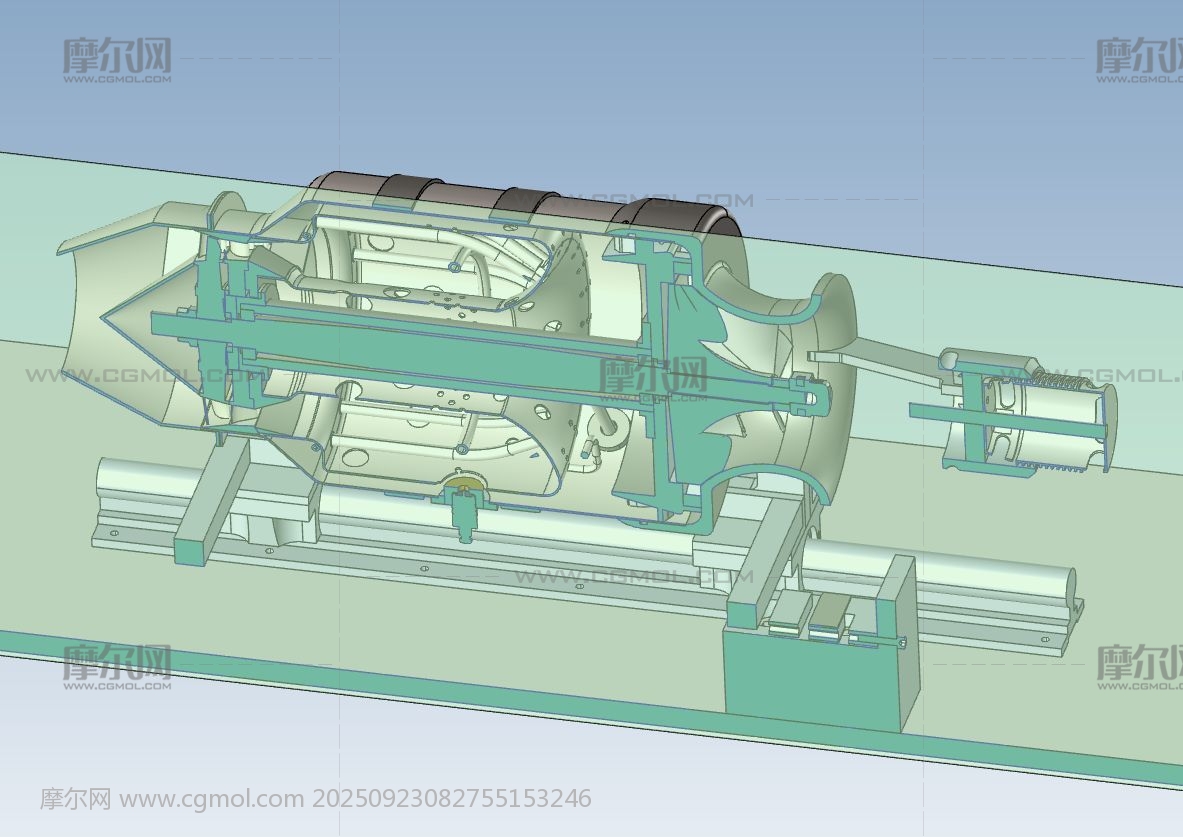Open the www.cgmol.com footer link
Viewport: 1183px width, 837px height.
click(210, 799)
